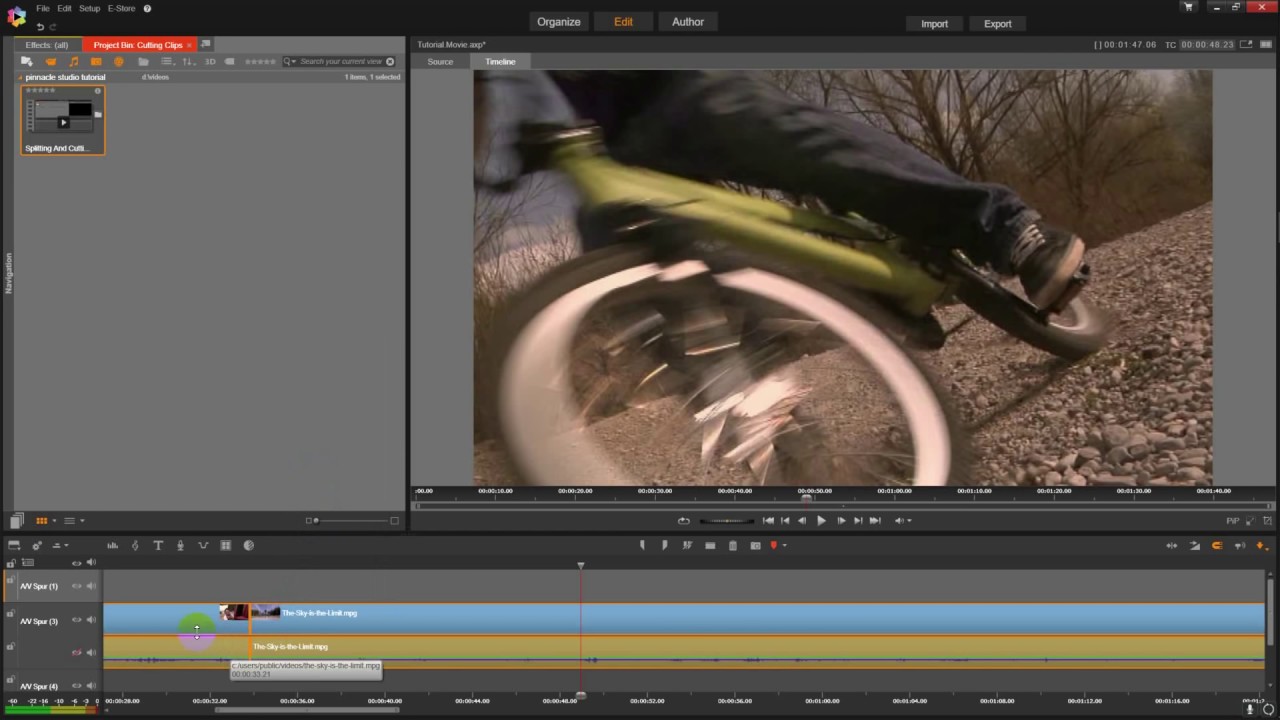Image resolution: width=1280 pixels, height=720 pixels.
Task: Show photos with the orange photo filter
Action: click(96, 62)
